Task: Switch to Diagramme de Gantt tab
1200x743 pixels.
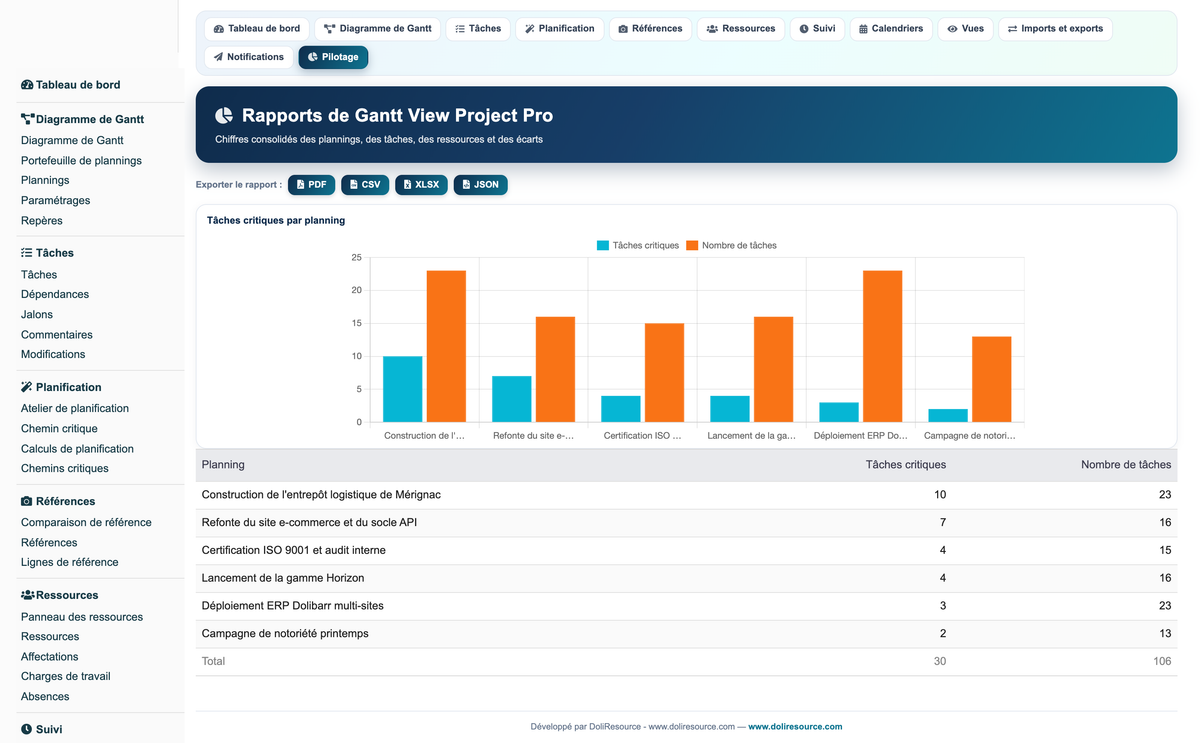Action: 378,29
